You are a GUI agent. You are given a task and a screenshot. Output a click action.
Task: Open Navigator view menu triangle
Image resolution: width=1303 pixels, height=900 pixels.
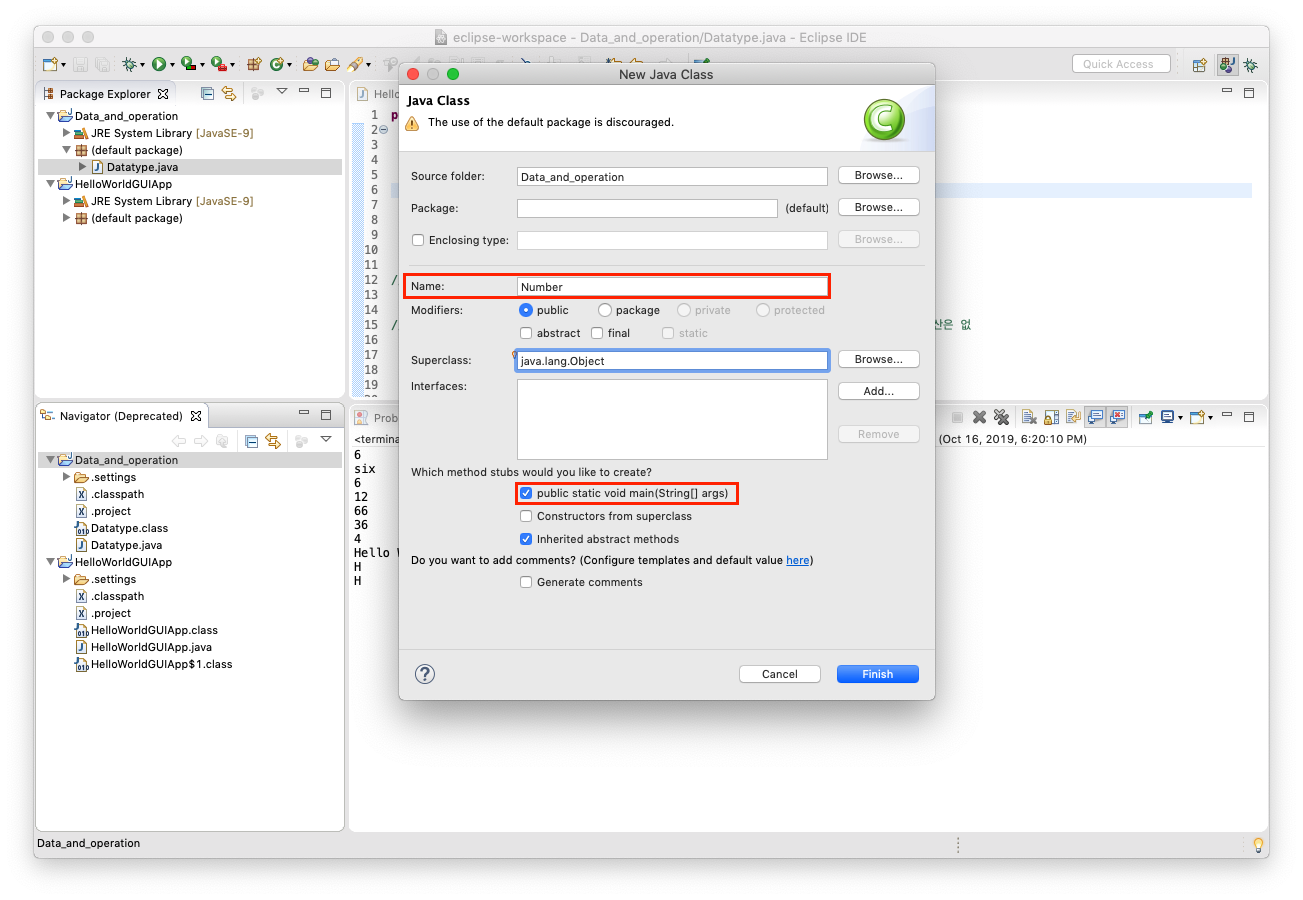pos(325,439)
